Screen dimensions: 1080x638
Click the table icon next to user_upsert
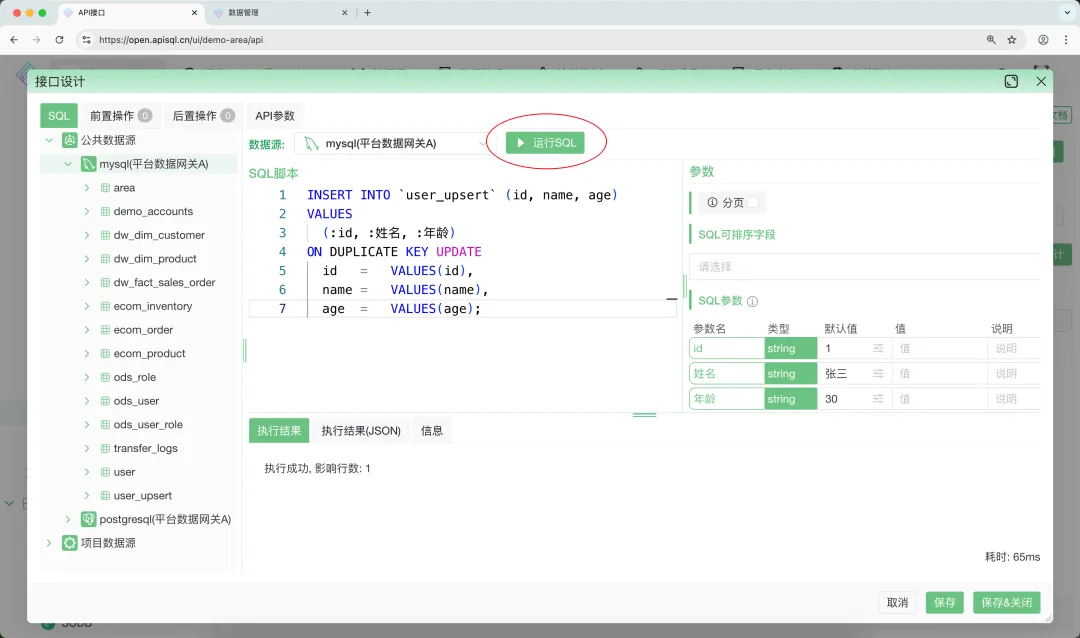point(105,496)
